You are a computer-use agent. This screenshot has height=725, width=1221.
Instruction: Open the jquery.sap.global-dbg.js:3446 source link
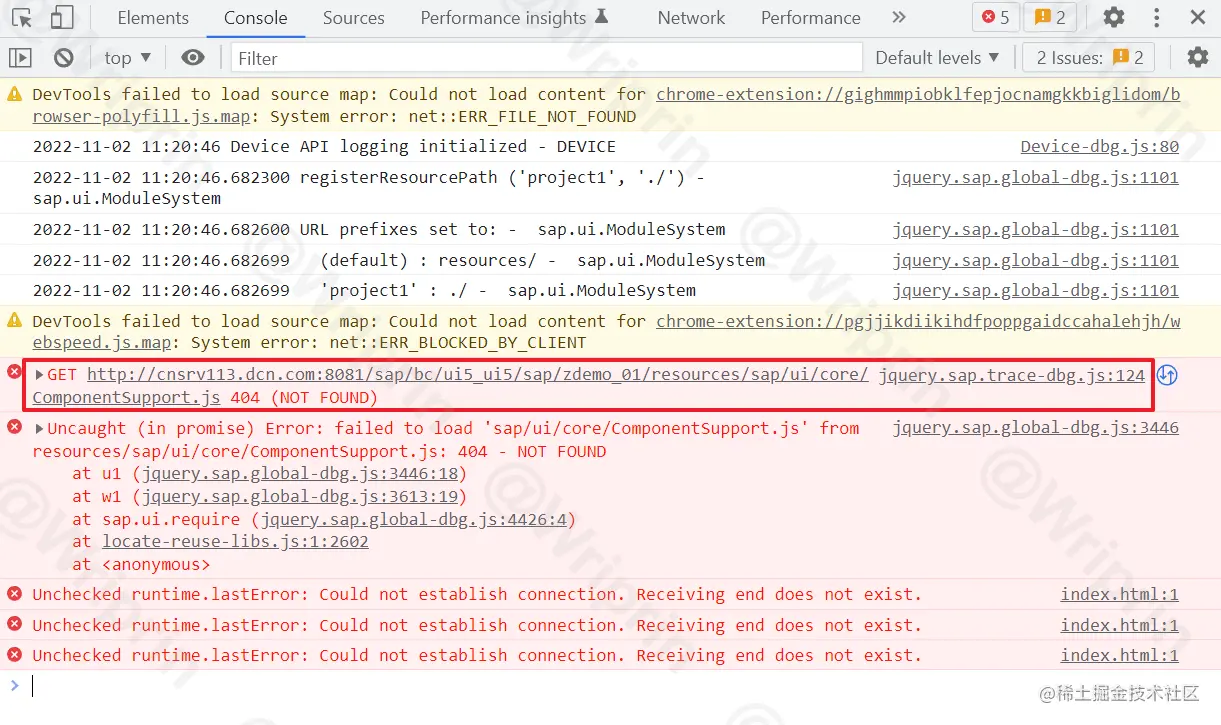point(1035,427)
